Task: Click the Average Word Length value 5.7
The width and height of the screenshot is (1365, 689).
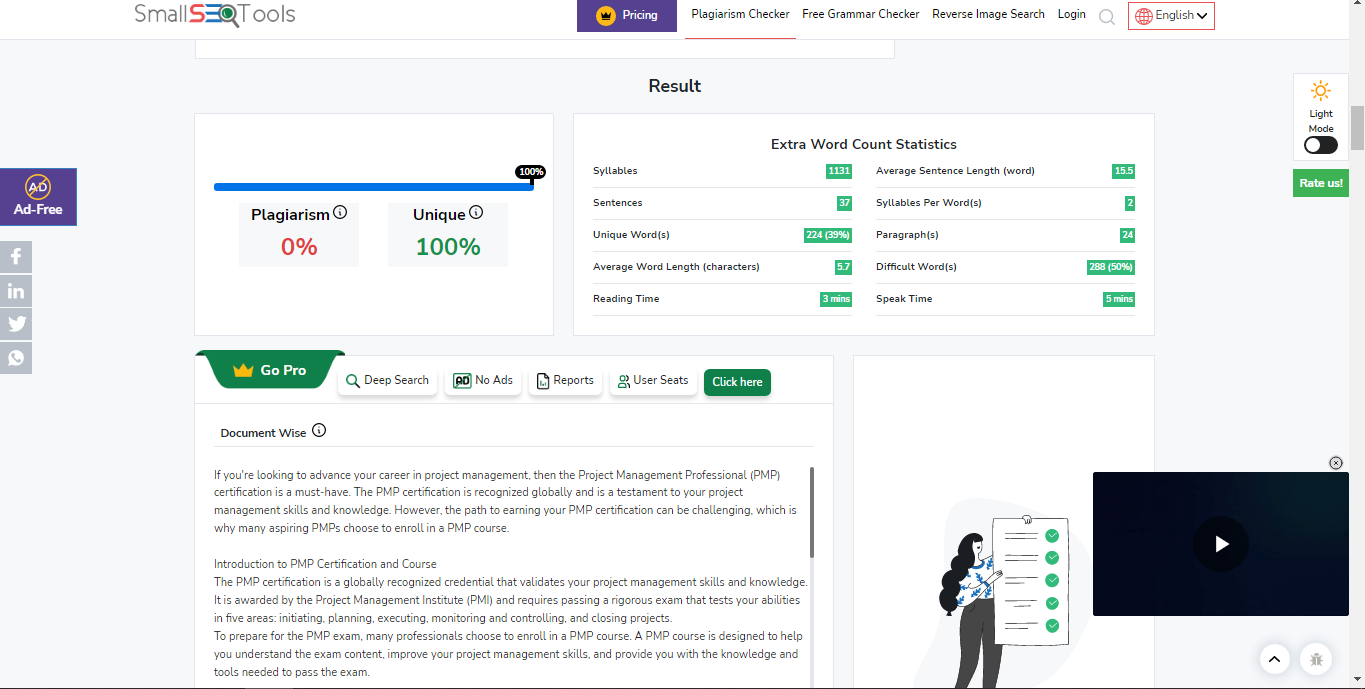Action: (x=843, y=267)
